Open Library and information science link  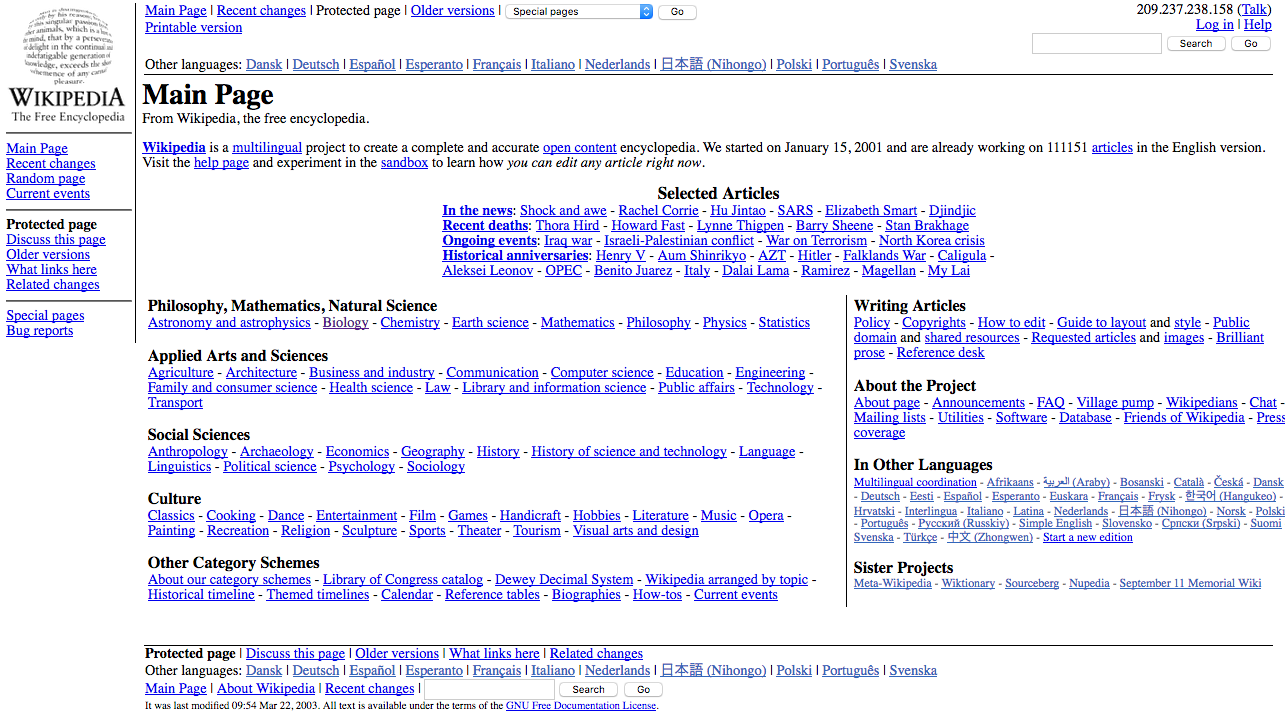(x=554, y=387)
